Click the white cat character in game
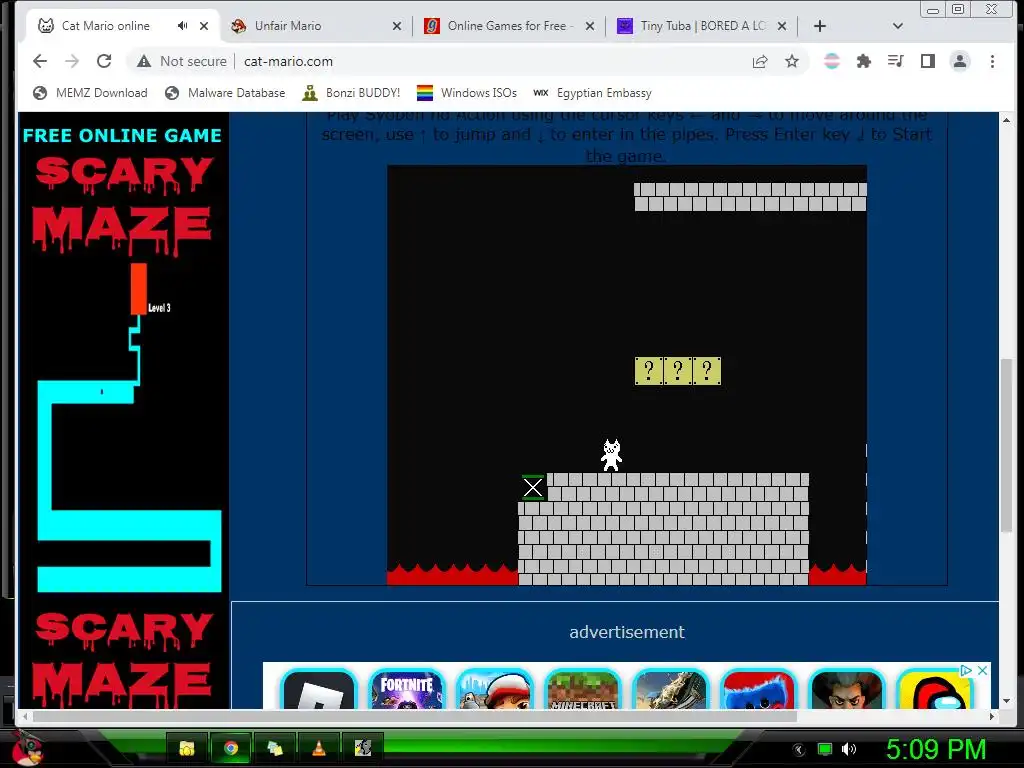 [x=611, y=455]
